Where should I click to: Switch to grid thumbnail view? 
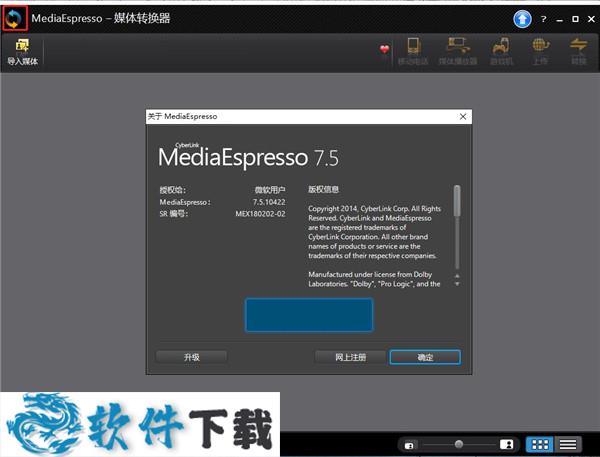click(540, 444)
